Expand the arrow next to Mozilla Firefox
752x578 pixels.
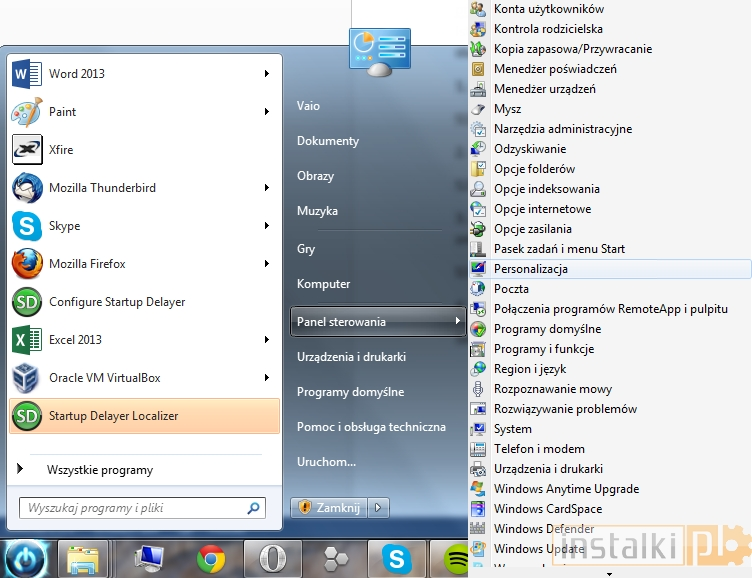267,264
